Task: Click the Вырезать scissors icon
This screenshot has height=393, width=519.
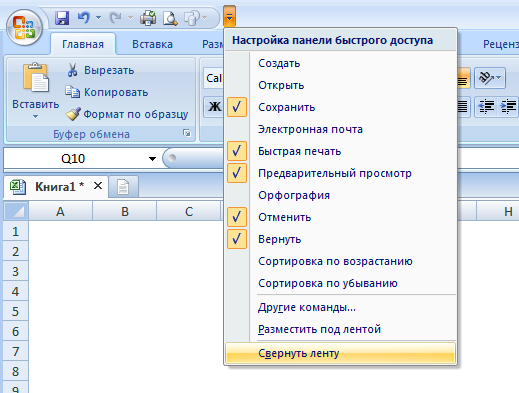Action: [x=72, y=70]
